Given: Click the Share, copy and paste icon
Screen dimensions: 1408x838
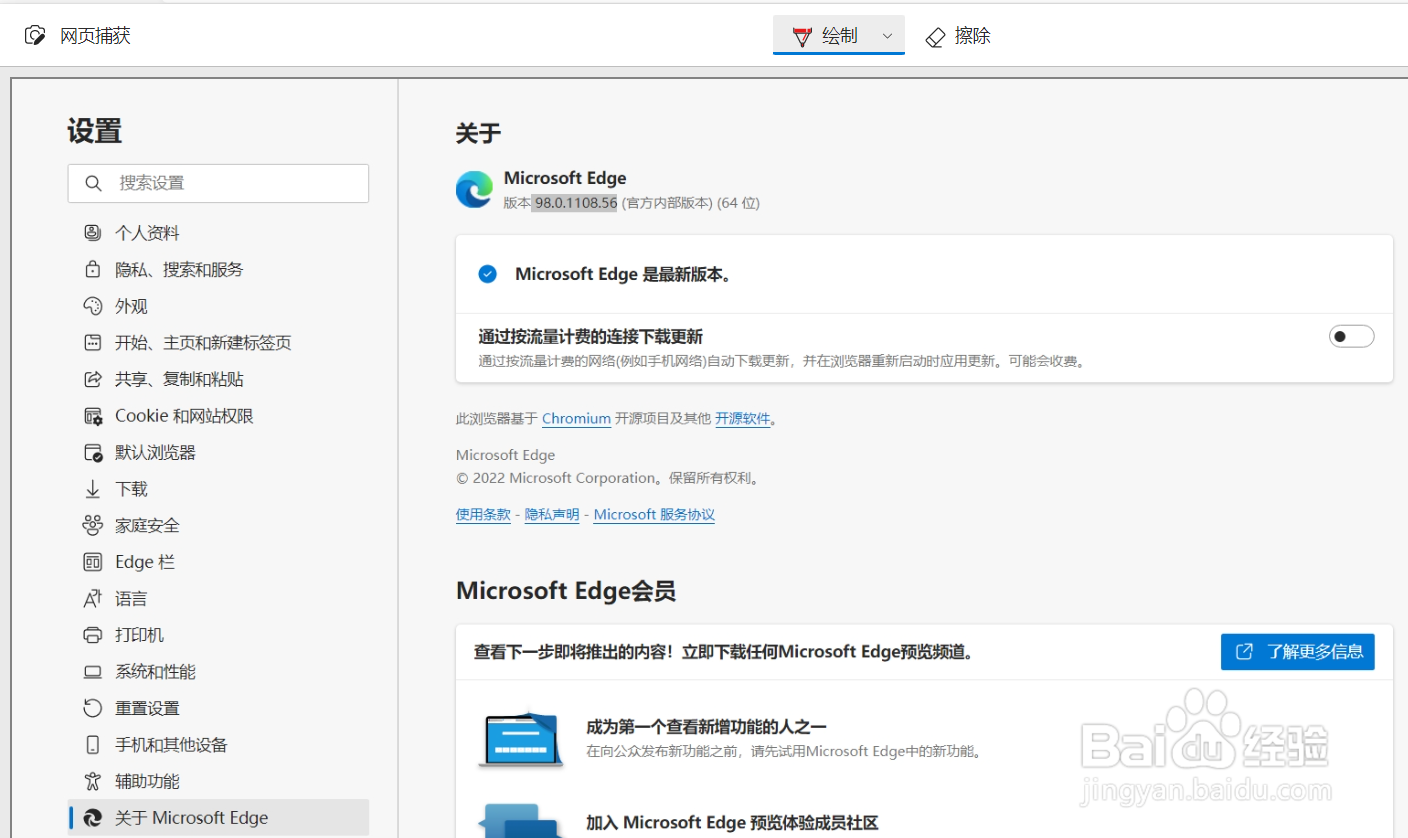Looking at the screenshot, I should tap(93, 379).
